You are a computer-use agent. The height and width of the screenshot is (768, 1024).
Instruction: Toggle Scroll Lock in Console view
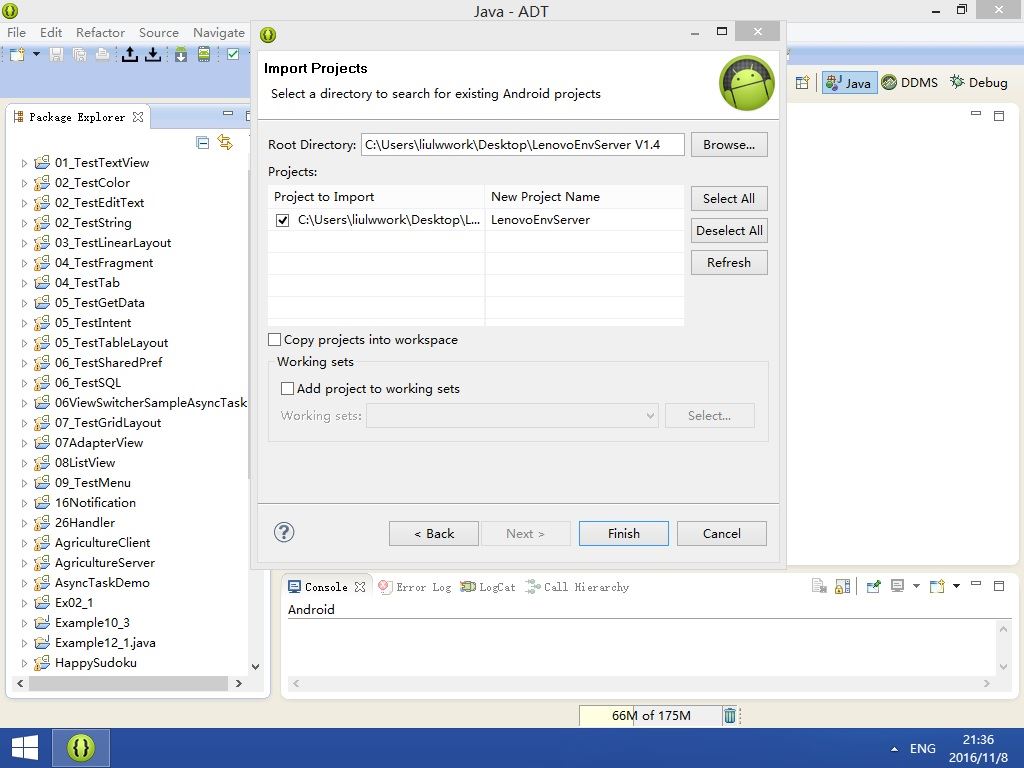(x=842, y=586)
